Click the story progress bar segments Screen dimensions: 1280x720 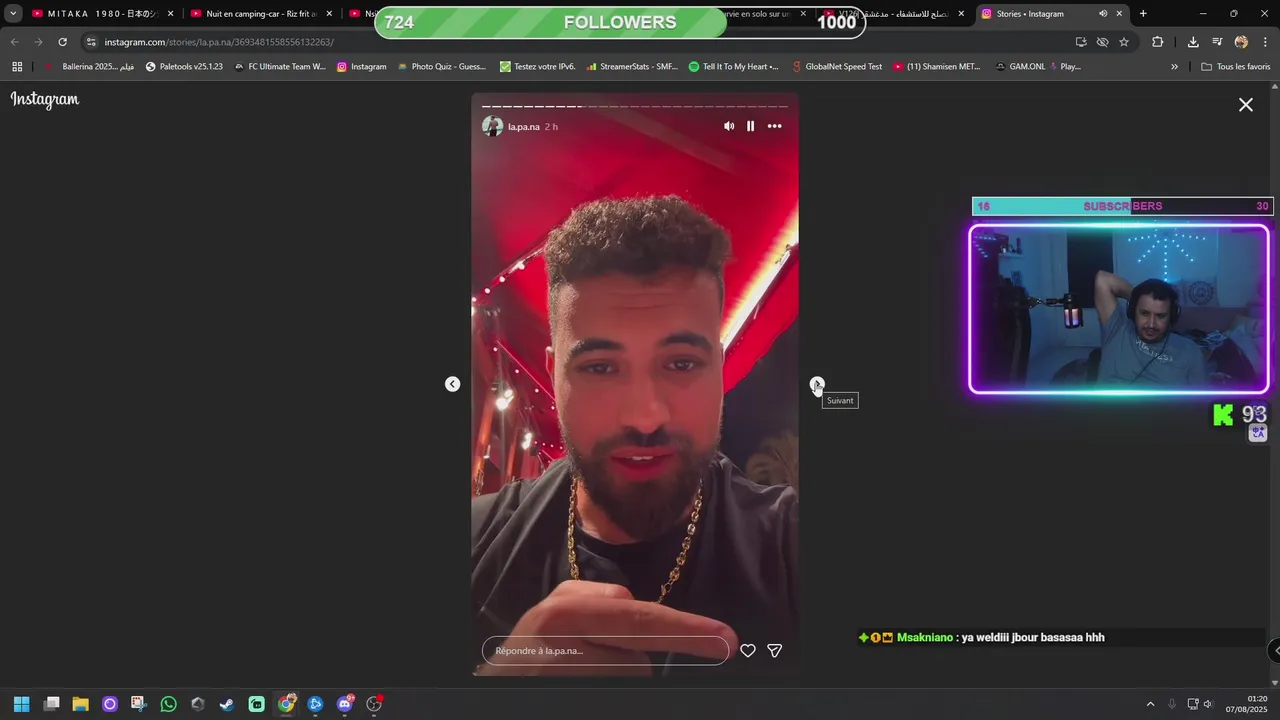point(635,106)
